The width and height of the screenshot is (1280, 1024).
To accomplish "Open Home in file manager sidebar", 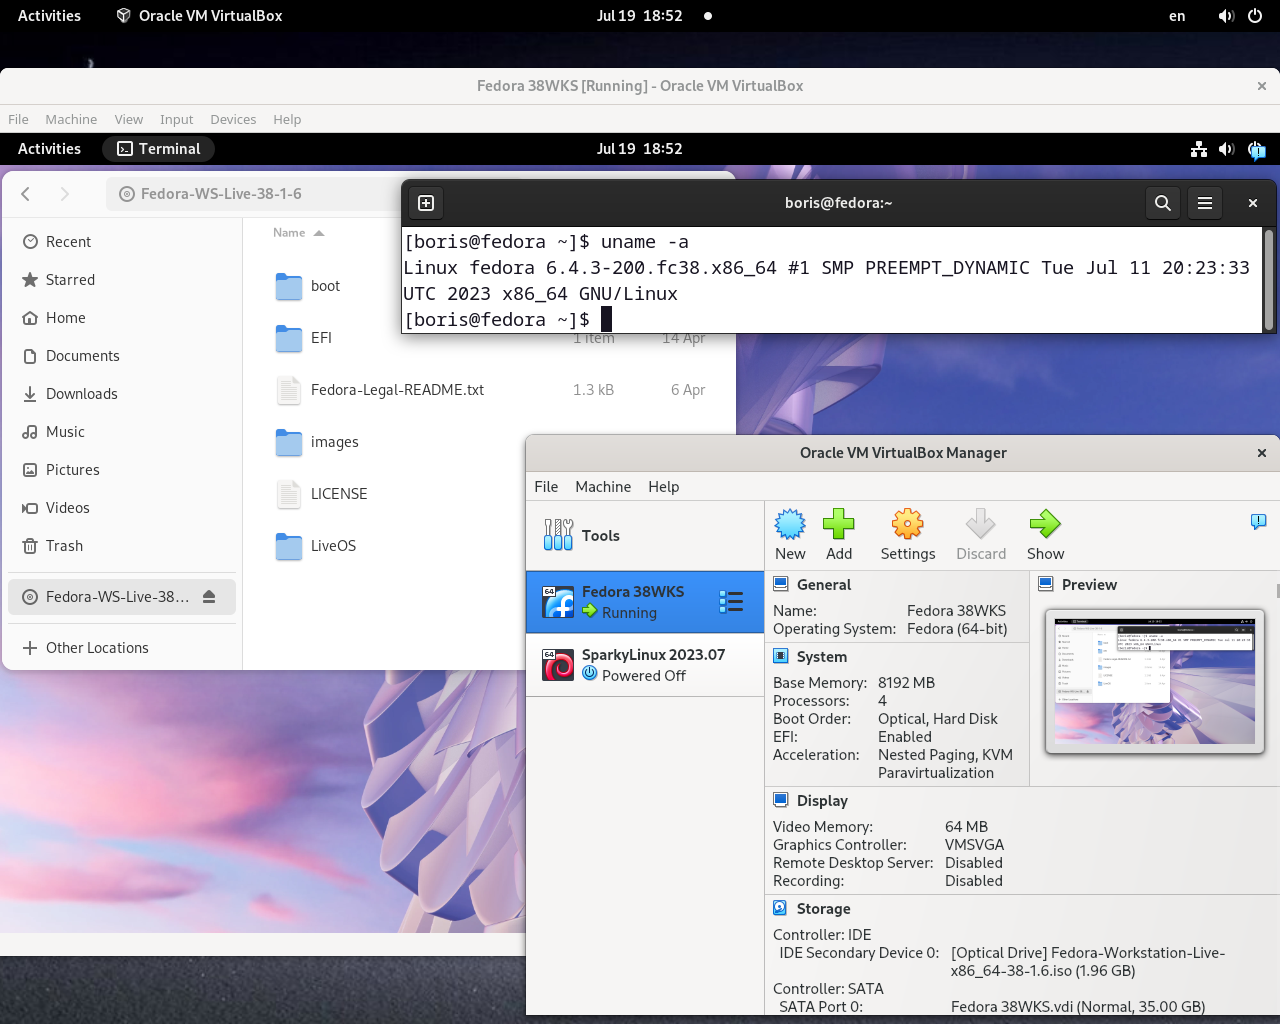I will (122, 318).
